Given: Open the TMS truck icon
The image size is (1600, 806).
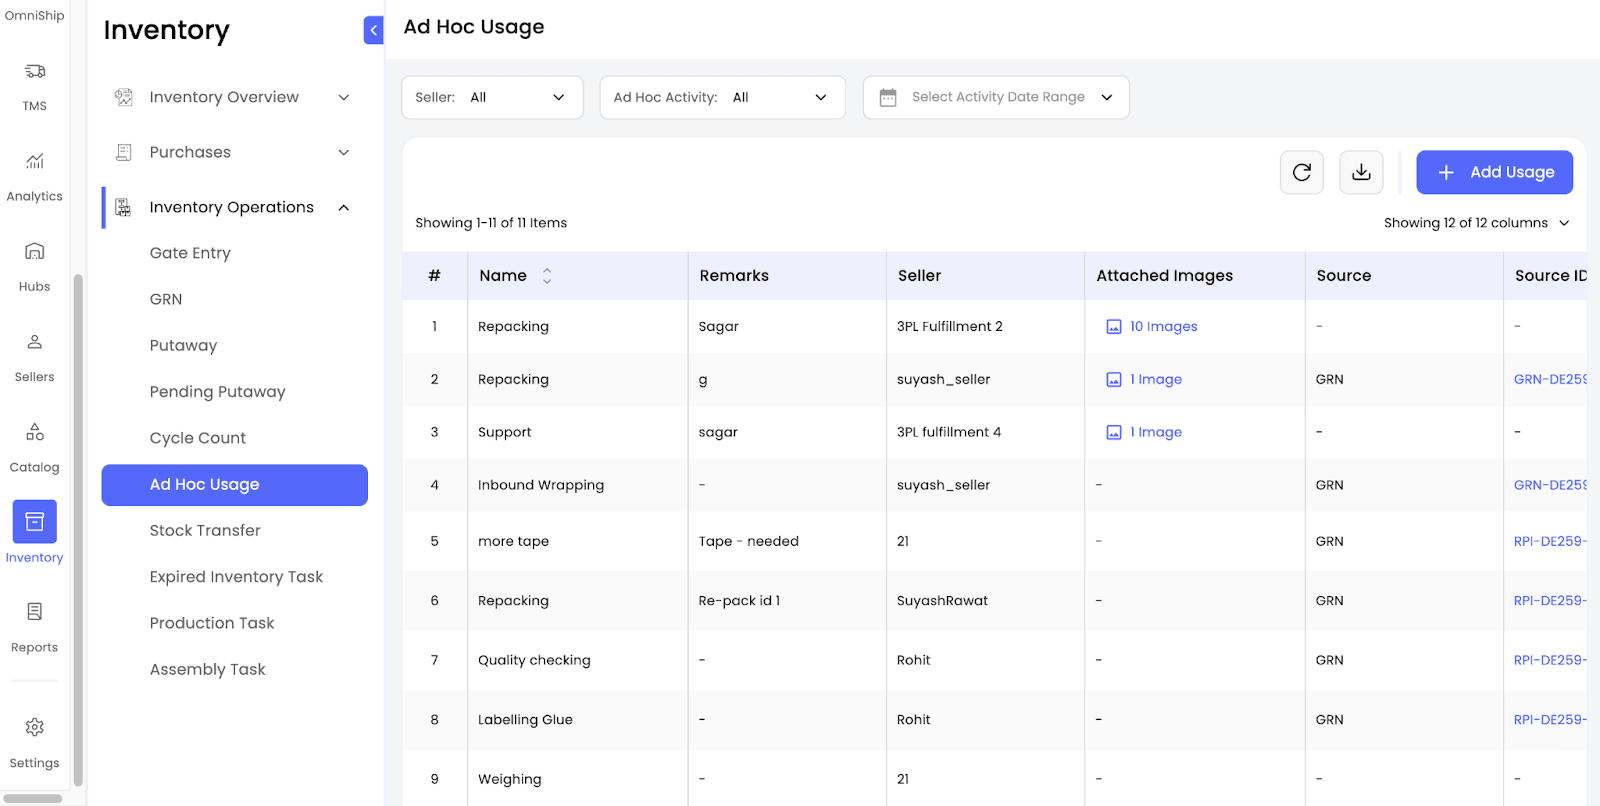Looking at the screenshot, I should tap(34, 72).
